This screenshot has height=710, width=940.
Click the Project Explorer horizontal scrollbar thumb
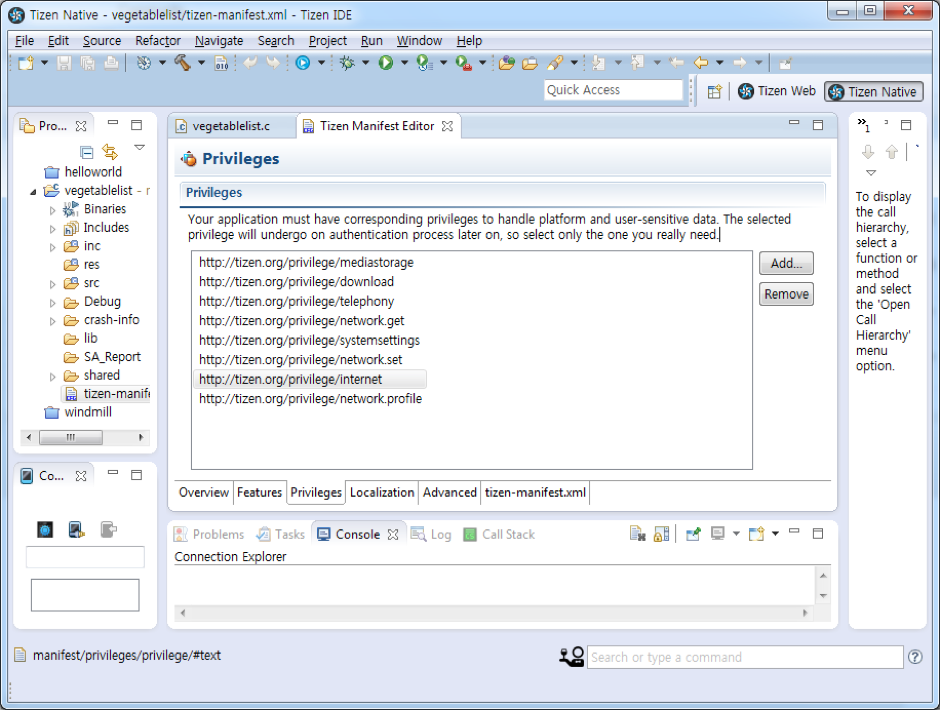click(71, 437)
